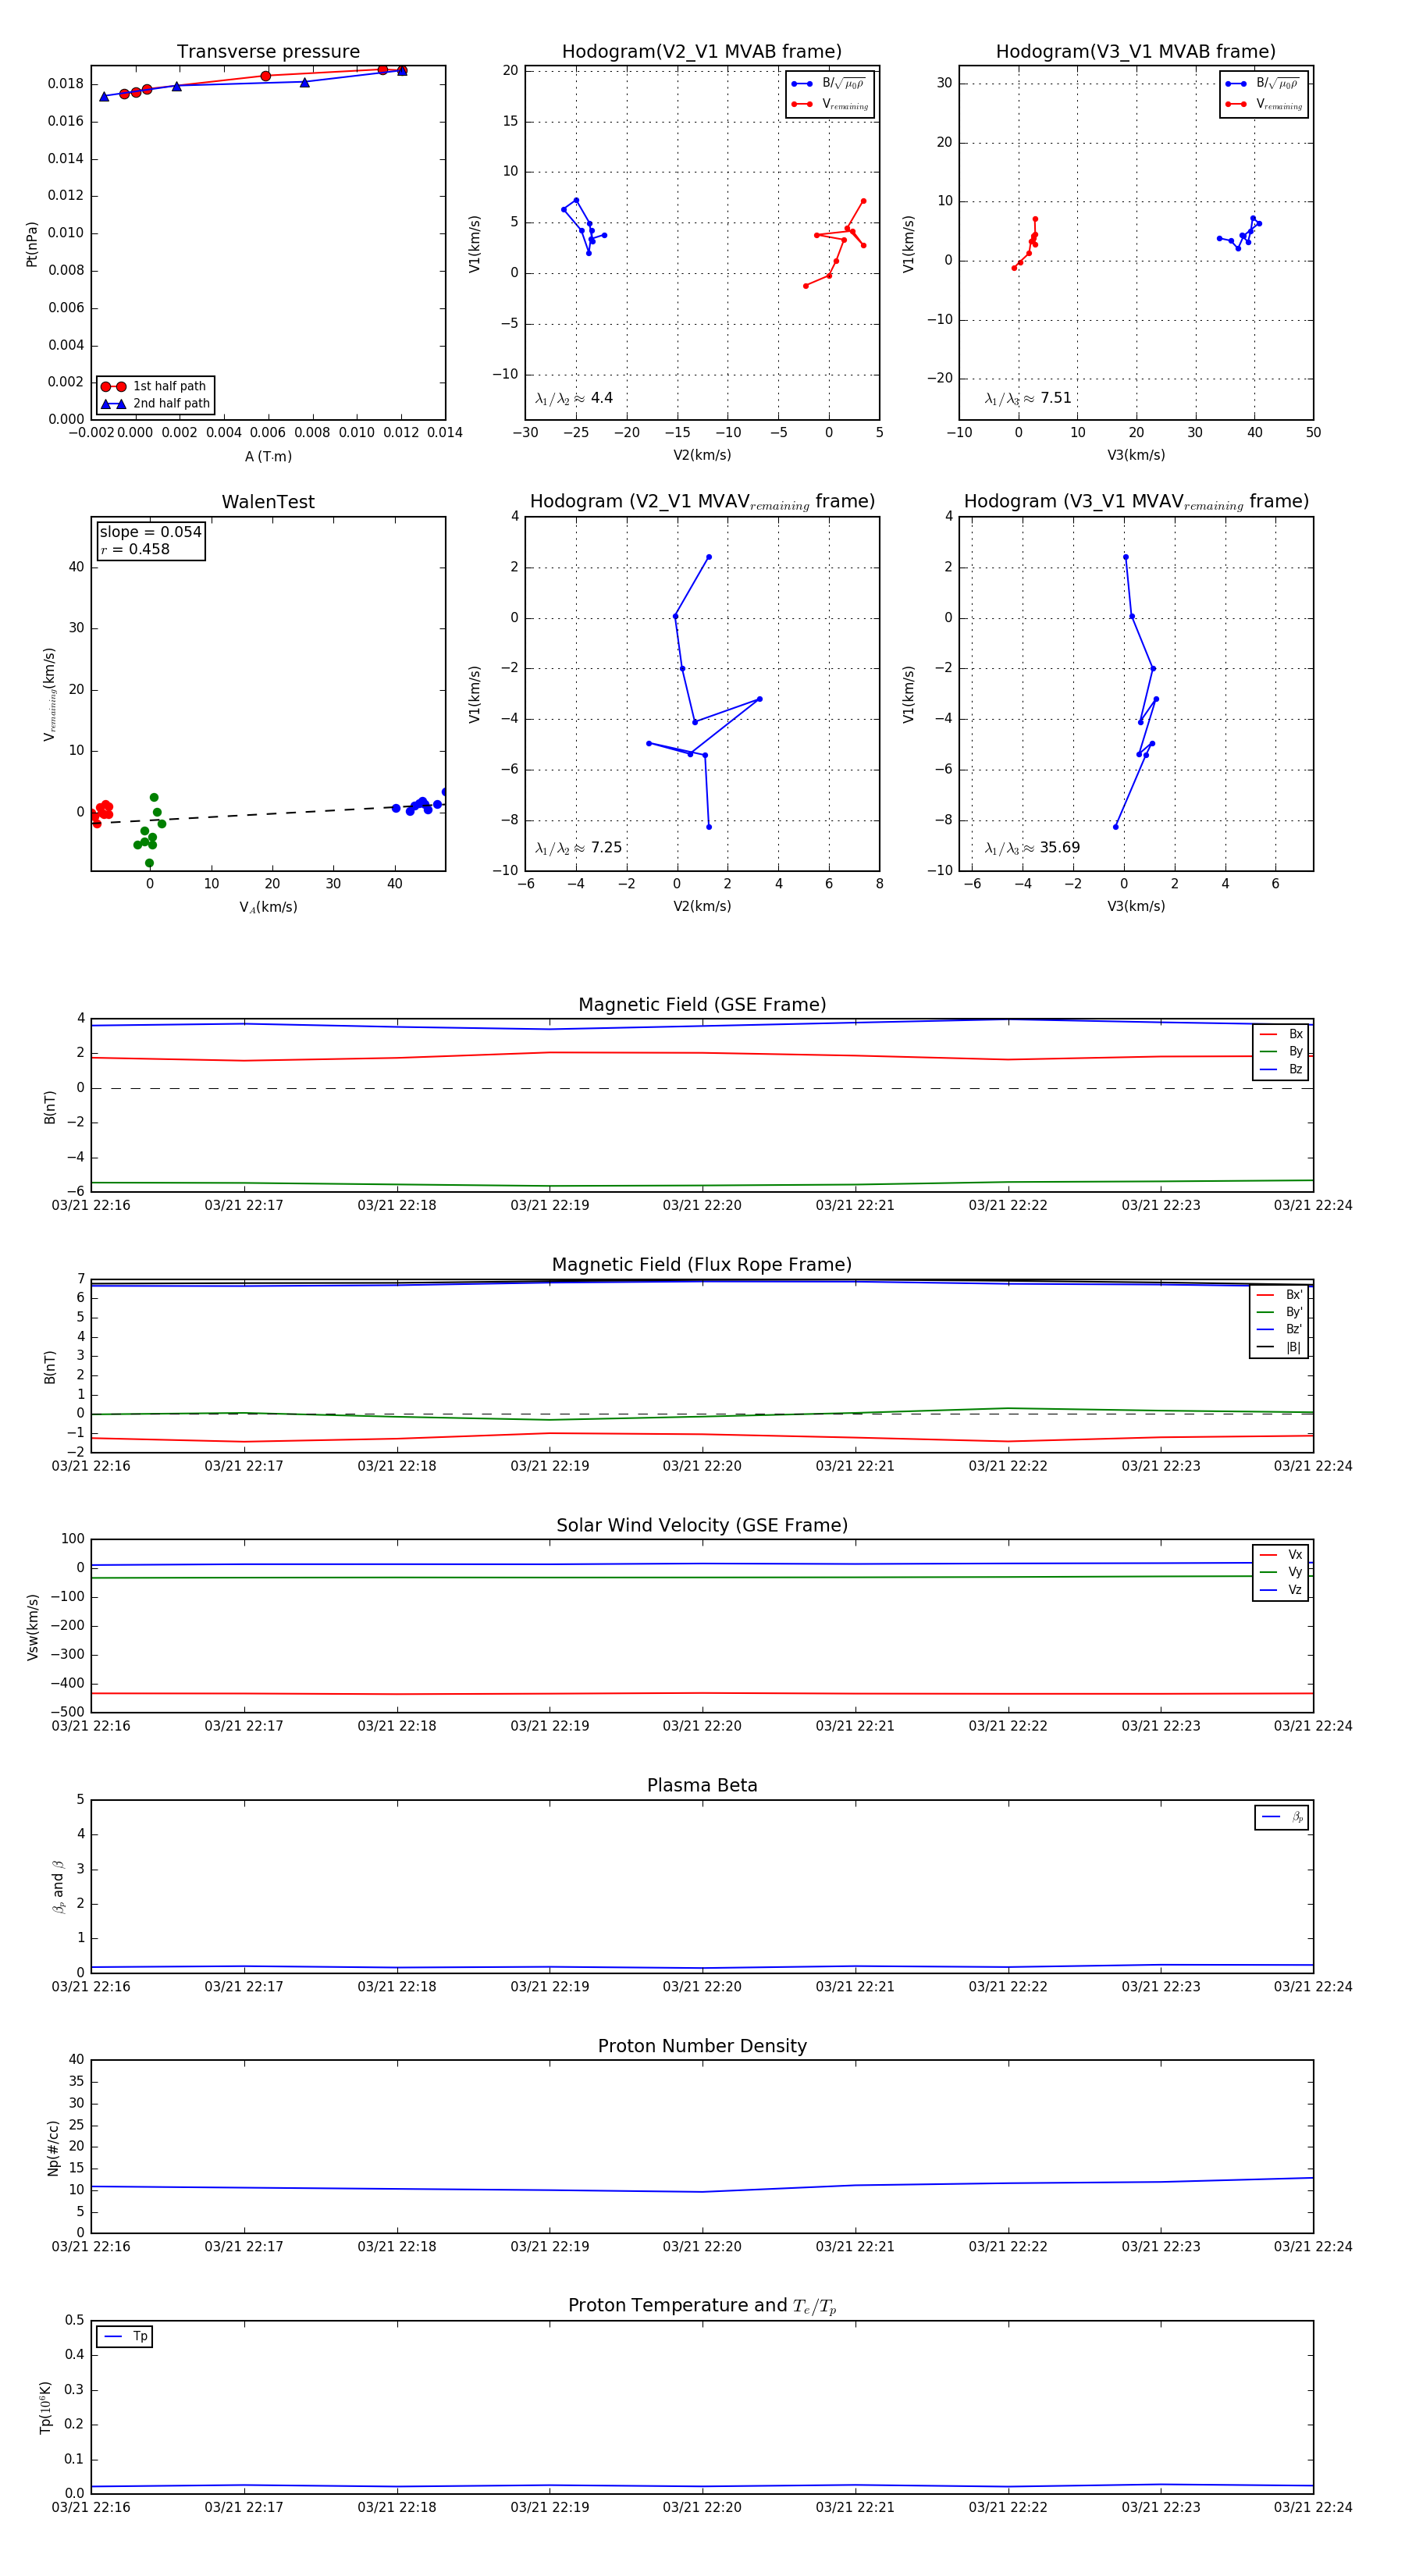
Task: Click the "λ1/λ3 ≈ 35.69" annotation
Action: 1032,848
